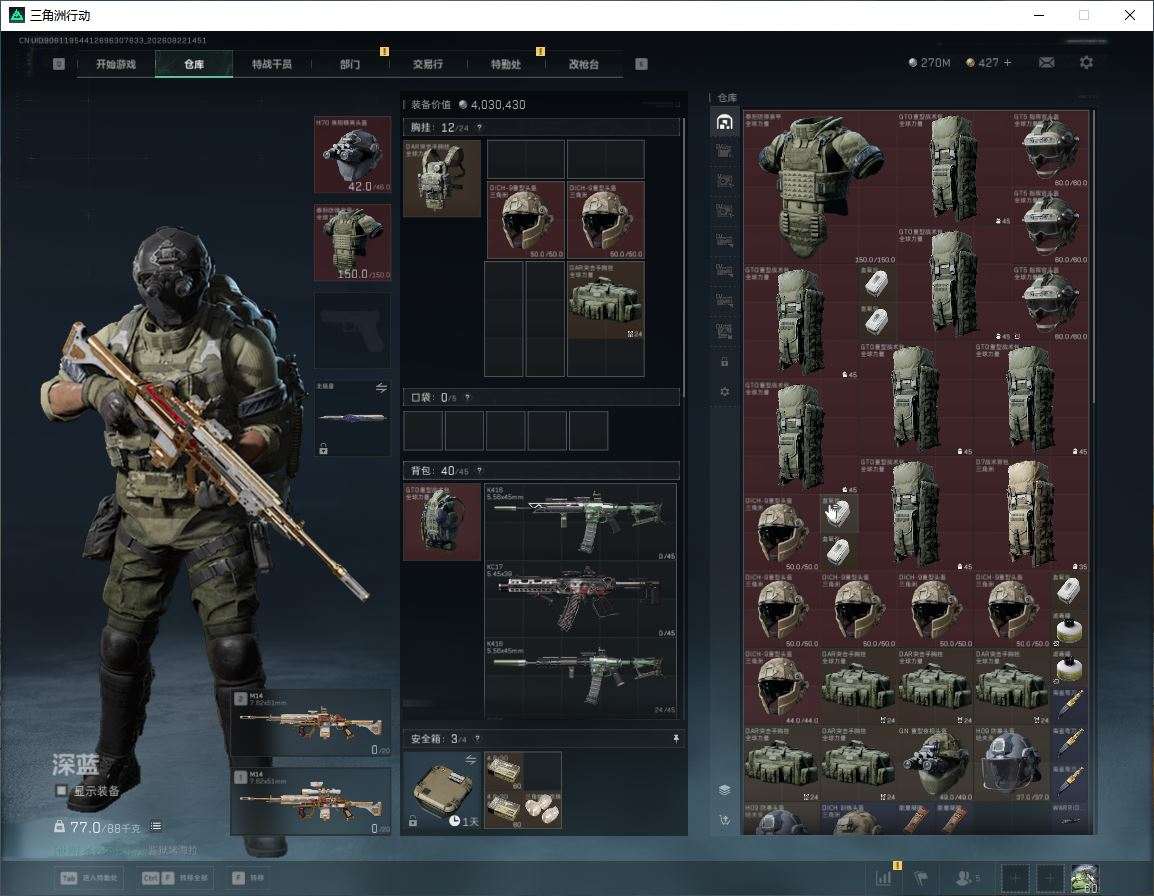
Task: Select the lower M14 weapon with scope
Action: tap(311, 801)
